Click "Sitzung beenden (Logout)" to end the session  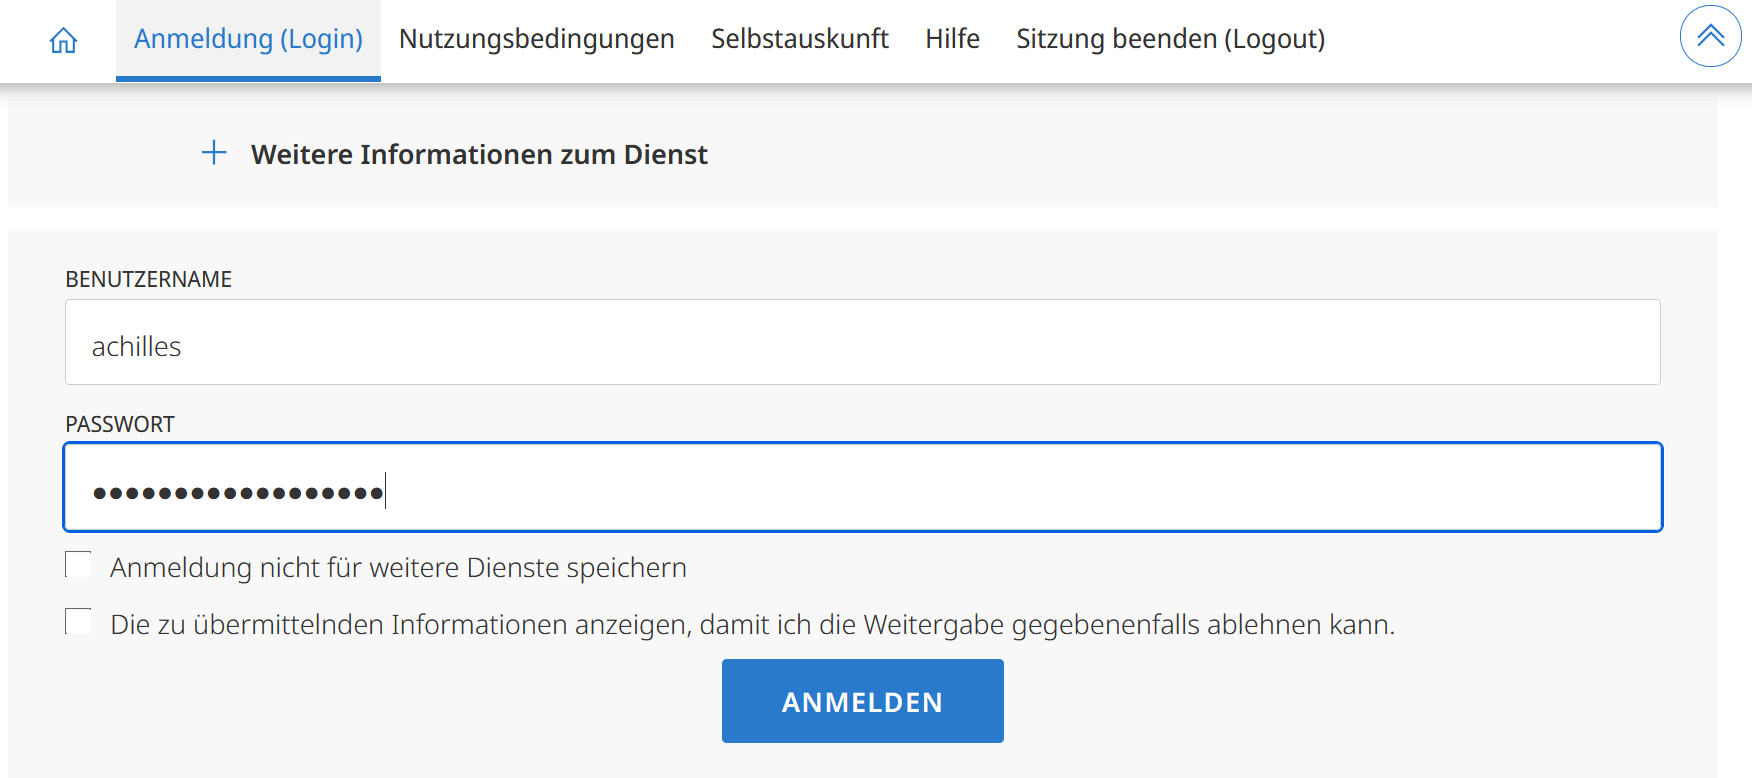pyautogui.click(x=1170, y=38)
